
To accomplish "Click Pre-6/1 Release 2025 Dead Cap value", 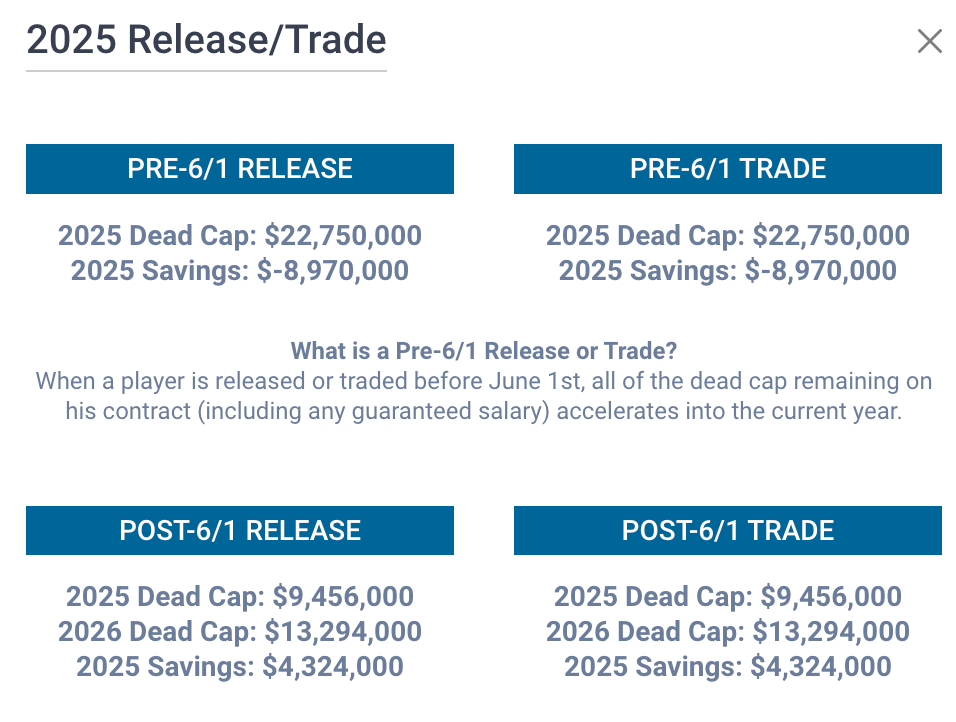I will click(343, 236).
